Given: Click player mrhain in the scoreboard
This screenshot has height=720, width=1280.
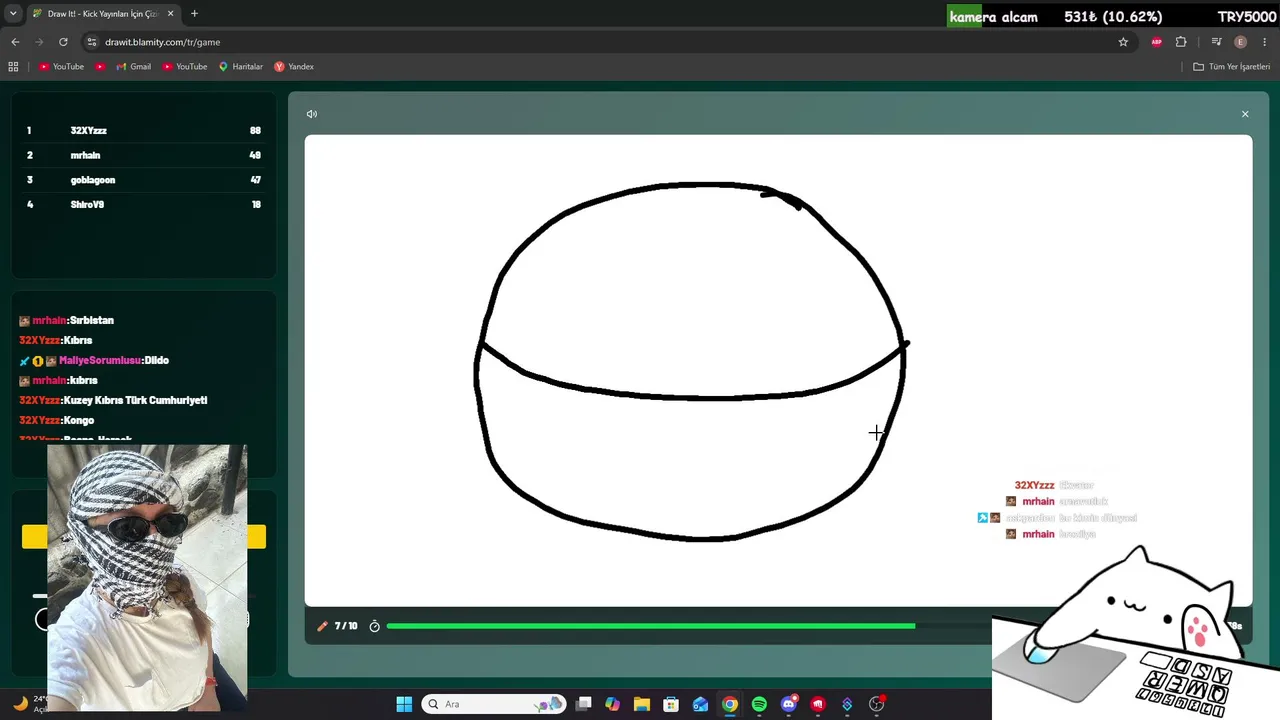Looking at the screenshot, I should coord(85,155).
